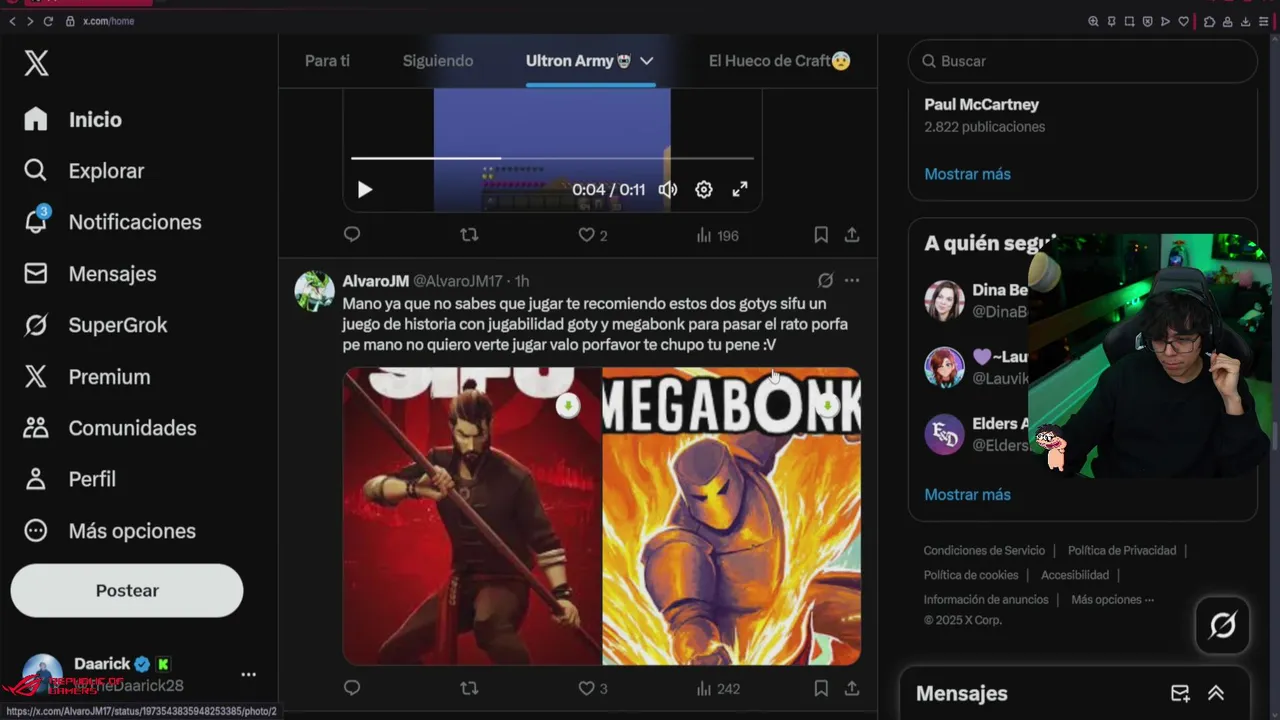Go to Inicio in the sidebar

click(x=73, y=119)
